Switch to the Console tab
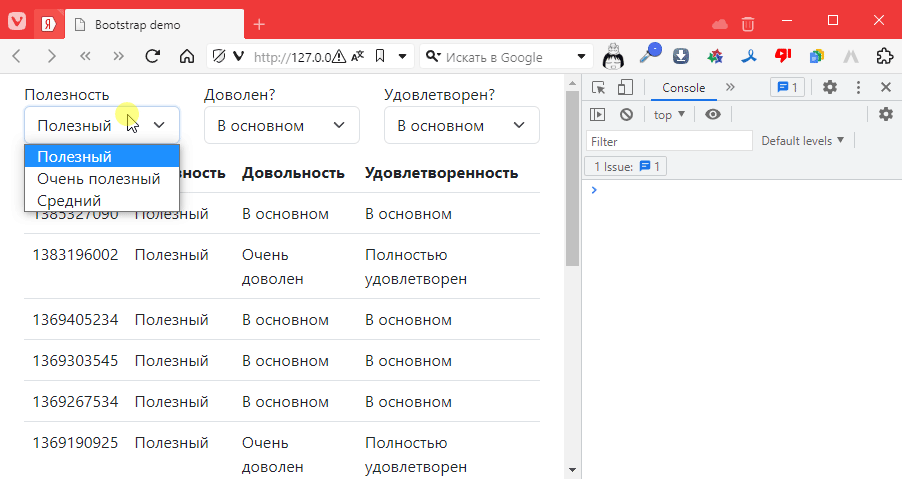The image size is (902, 479). pos(684,88)
